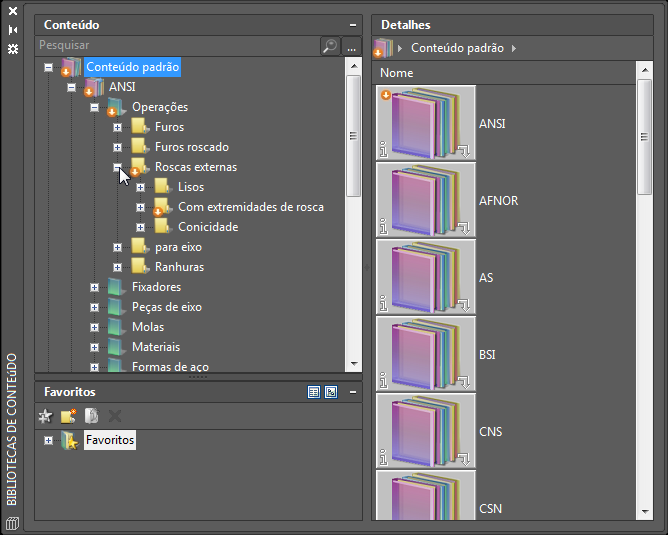Click Conteúdo padrão breadcrumb in Detalhes

point(457,48)
